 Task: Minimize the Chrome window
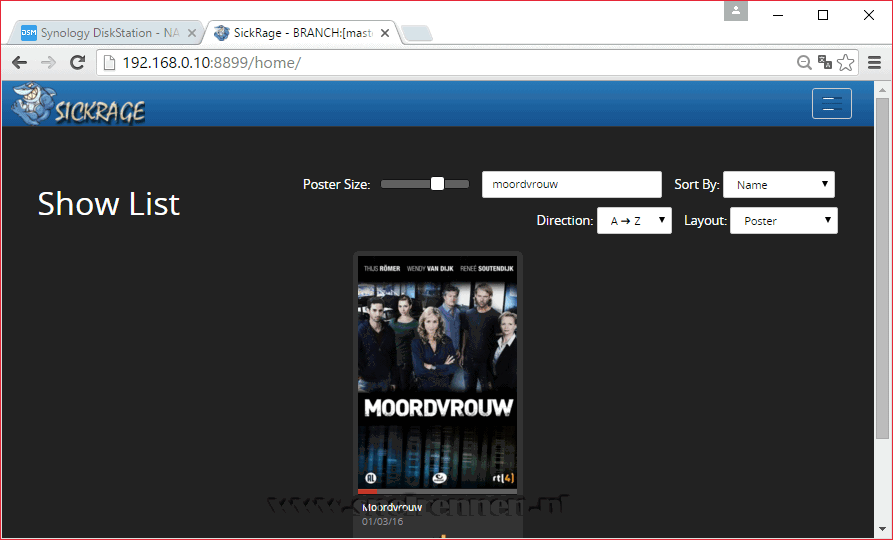pos(778,15)
